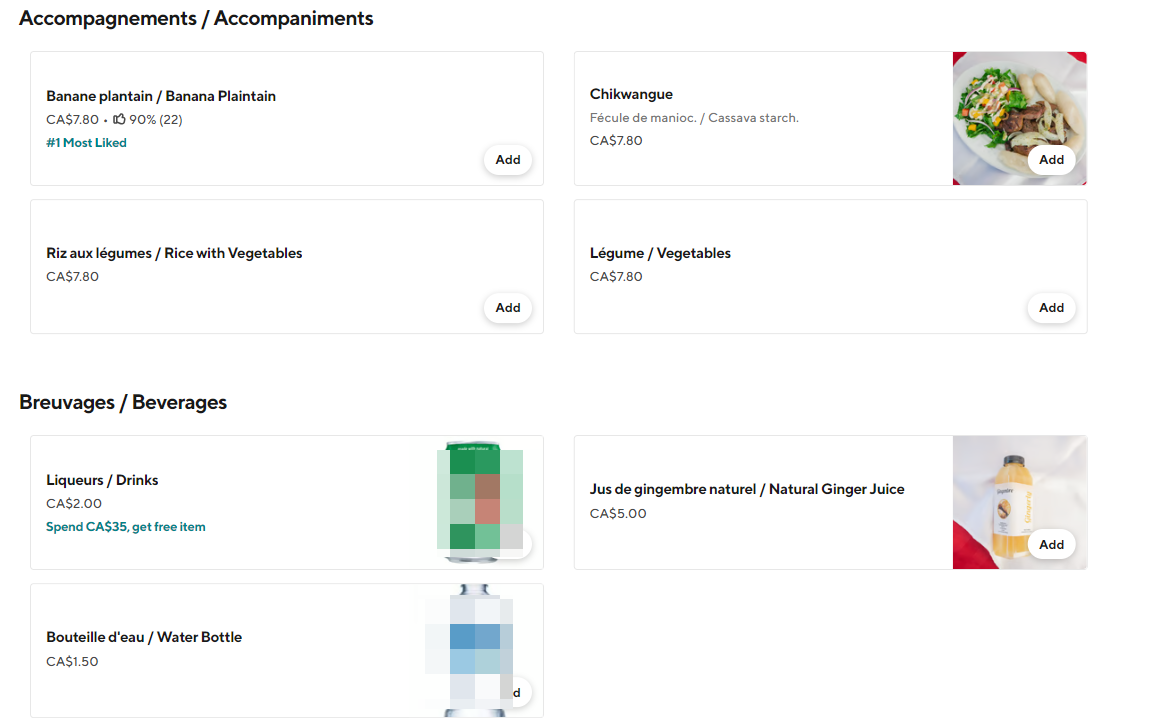The width and height of the screenshot is (1172, 724).
Task: Open the Légume / Vegetables item title
Action: 660,254
